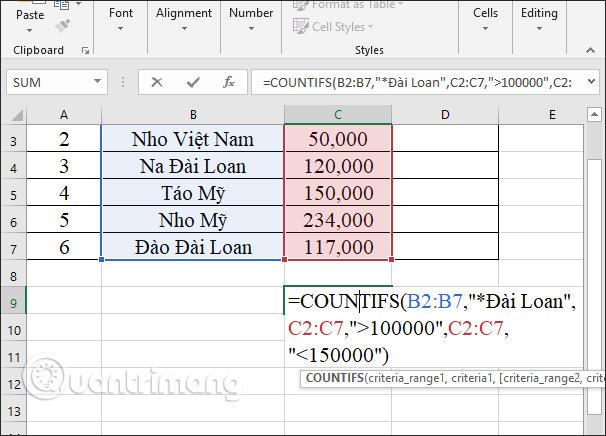Viewport: 606px width, 436px height.
Task: Select cell containing Táo Mỹ
Action: coord(193,192)
